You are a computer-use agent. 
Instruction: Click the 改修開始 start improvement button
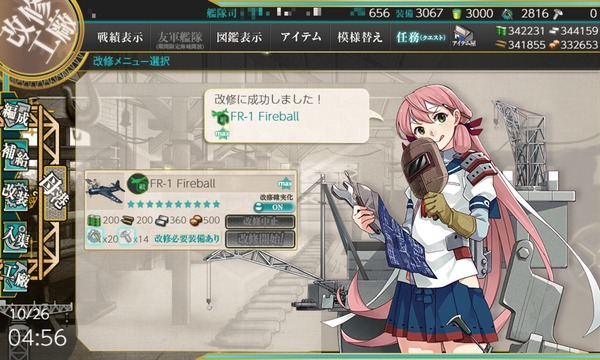tap(260, 239)
